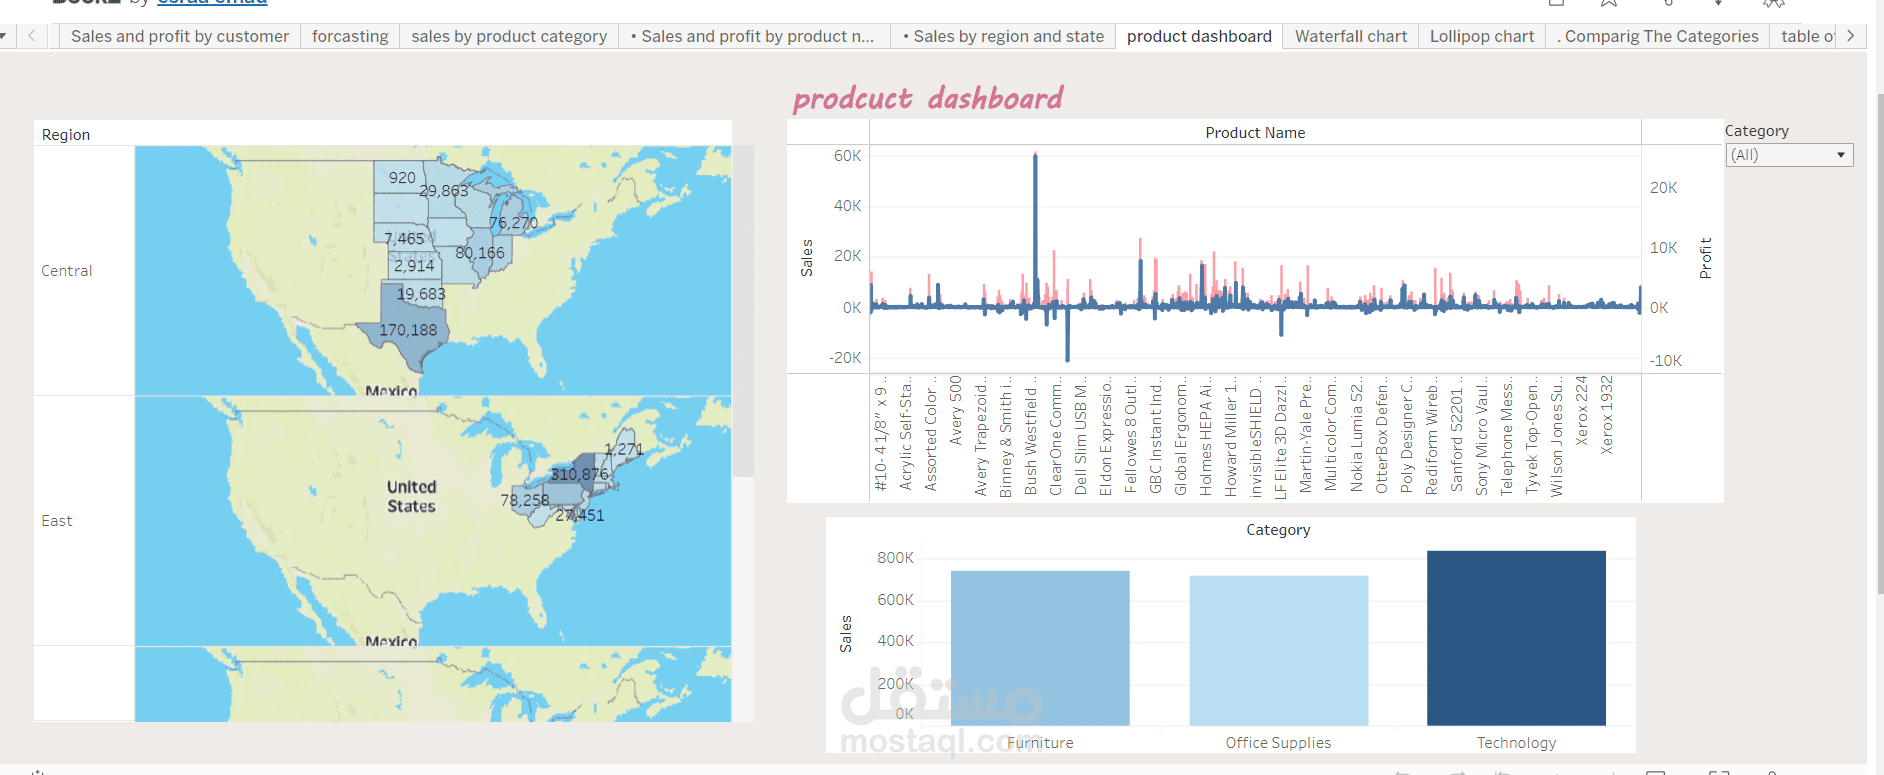This screenshot has width=1884, height=775.
Task: Click the 27,451 label on East map
Action: coord(580,516)
